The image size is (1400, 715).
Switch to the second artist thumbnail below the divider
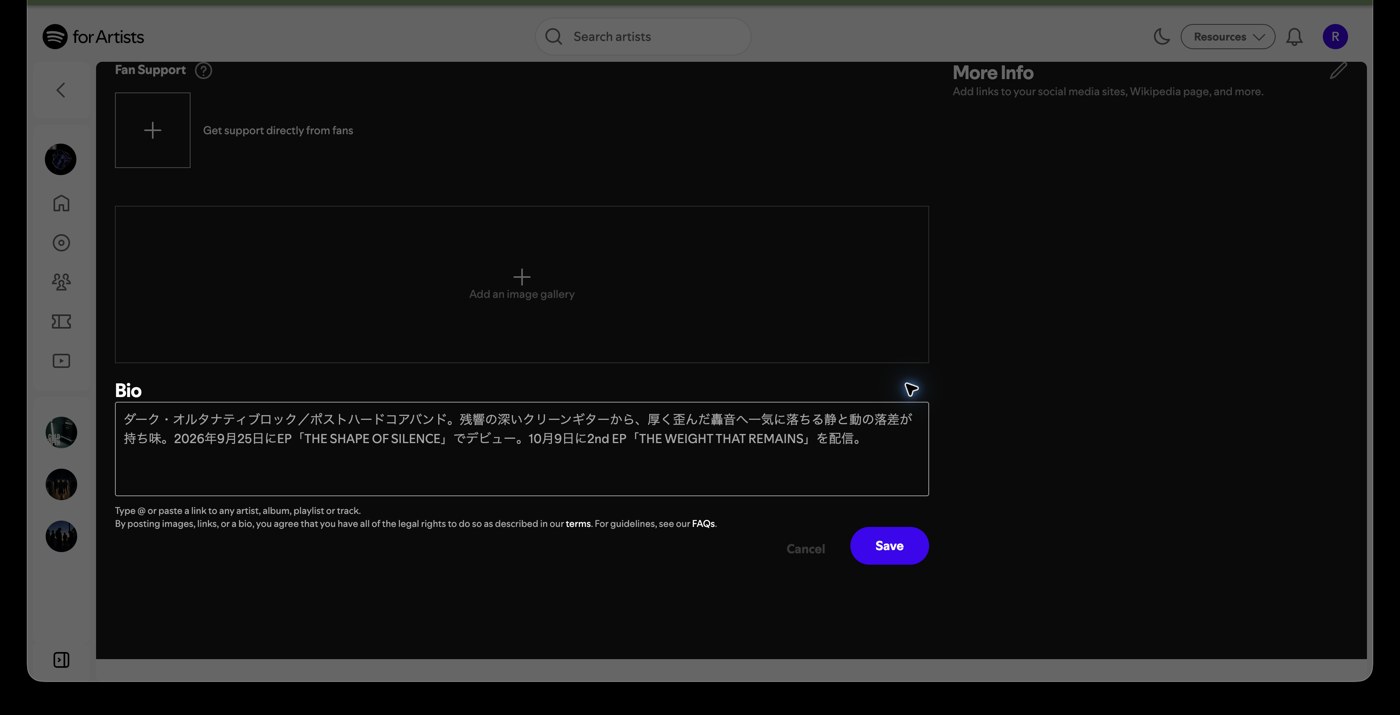[61, 432]
